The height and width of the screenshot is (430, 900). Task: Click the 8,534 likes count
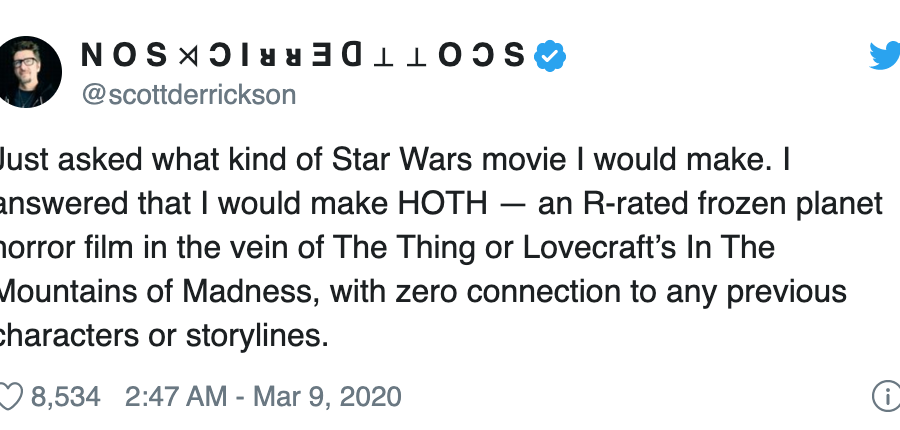pos(65,397)
